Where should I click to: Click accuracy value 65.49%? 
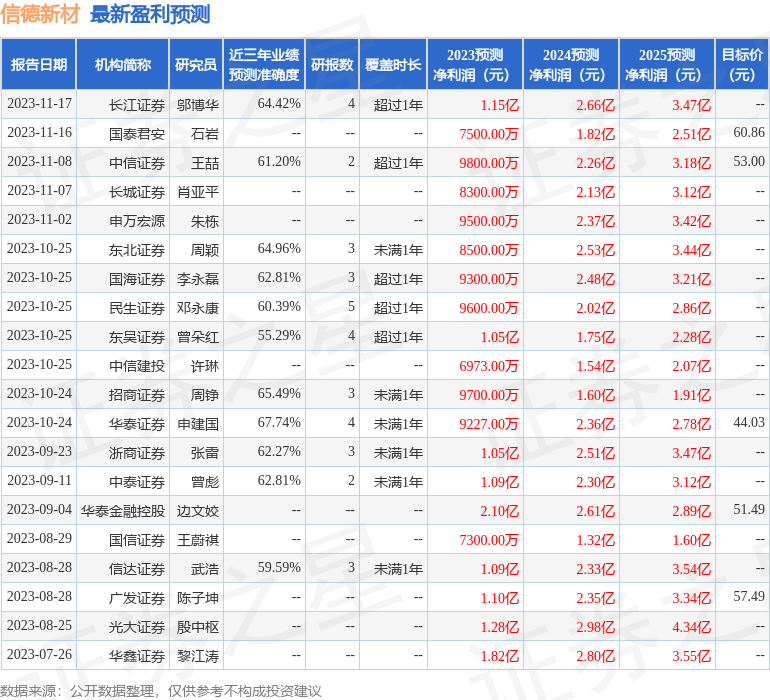point(279,393)
